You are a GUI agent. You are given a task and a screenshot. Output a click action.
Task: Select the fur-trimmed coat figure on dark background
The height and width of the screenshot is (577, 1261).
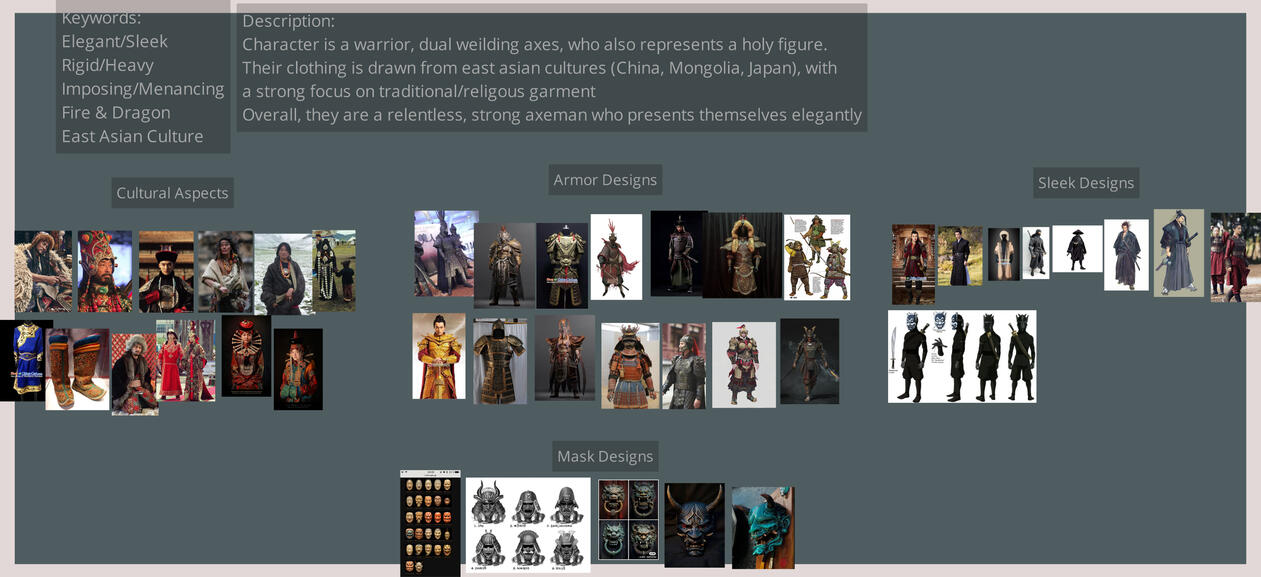coord(1004,254)
